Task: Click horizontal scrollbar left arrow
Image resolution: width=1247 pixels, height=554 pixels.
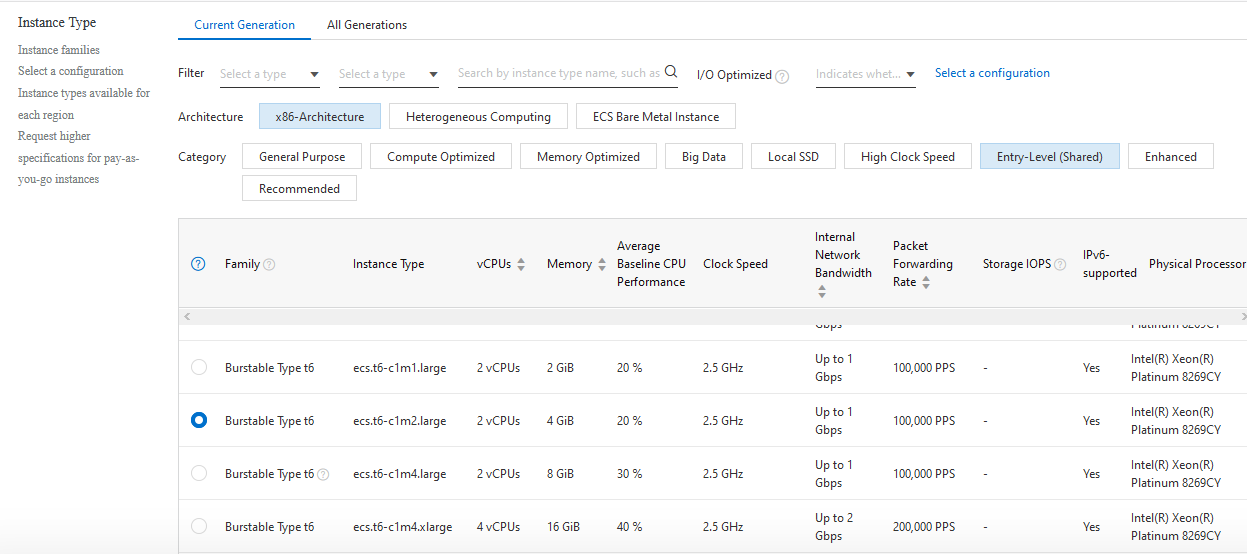Action: tap(185, 316)
